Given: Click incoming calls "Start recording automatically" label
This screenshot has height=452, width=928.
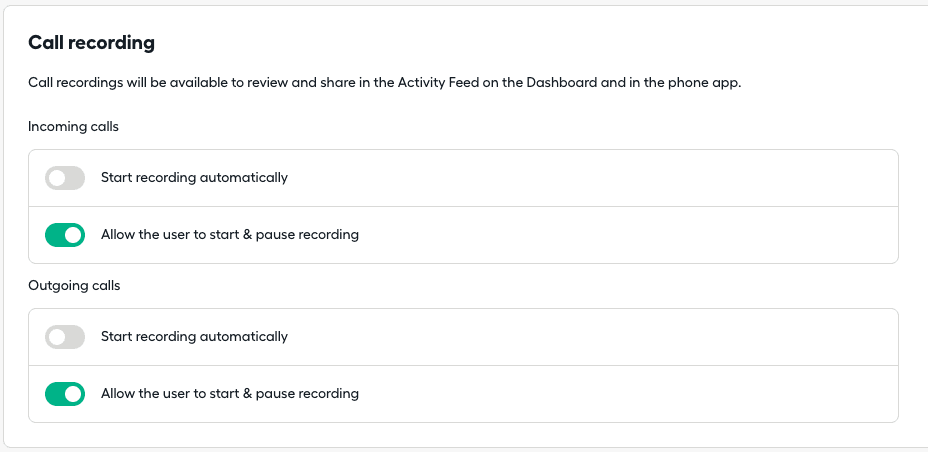Looking at the screenshot, I should 194,178.
